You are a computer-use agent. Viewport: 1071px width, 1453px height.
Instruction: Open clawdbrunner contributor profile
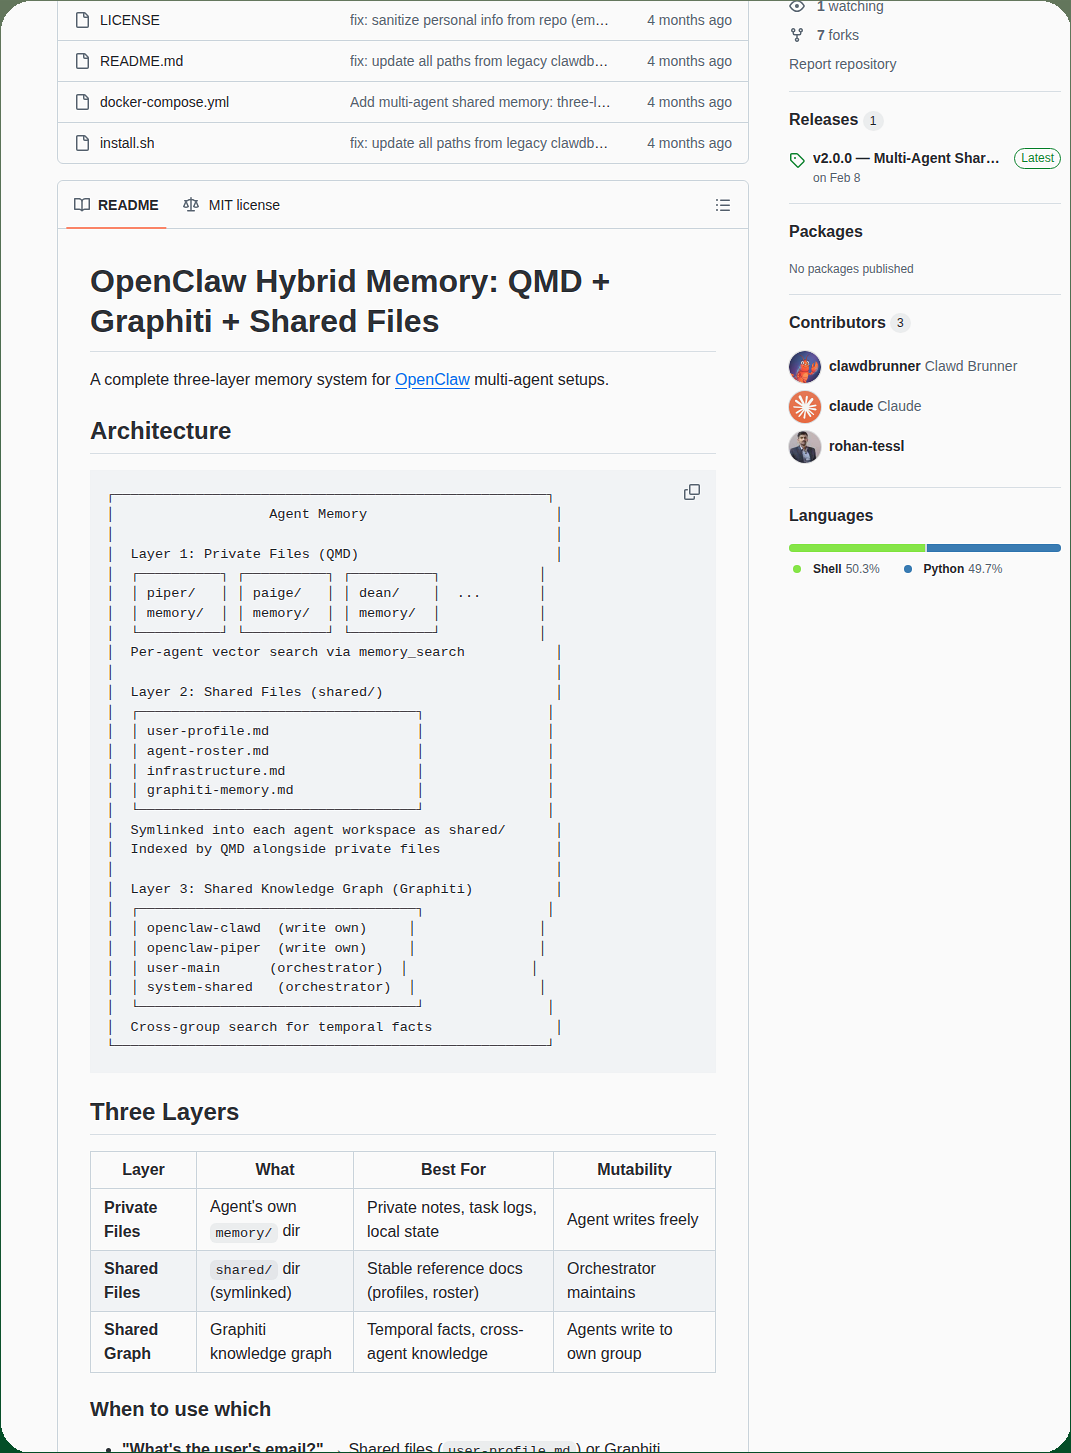(923, 367)
